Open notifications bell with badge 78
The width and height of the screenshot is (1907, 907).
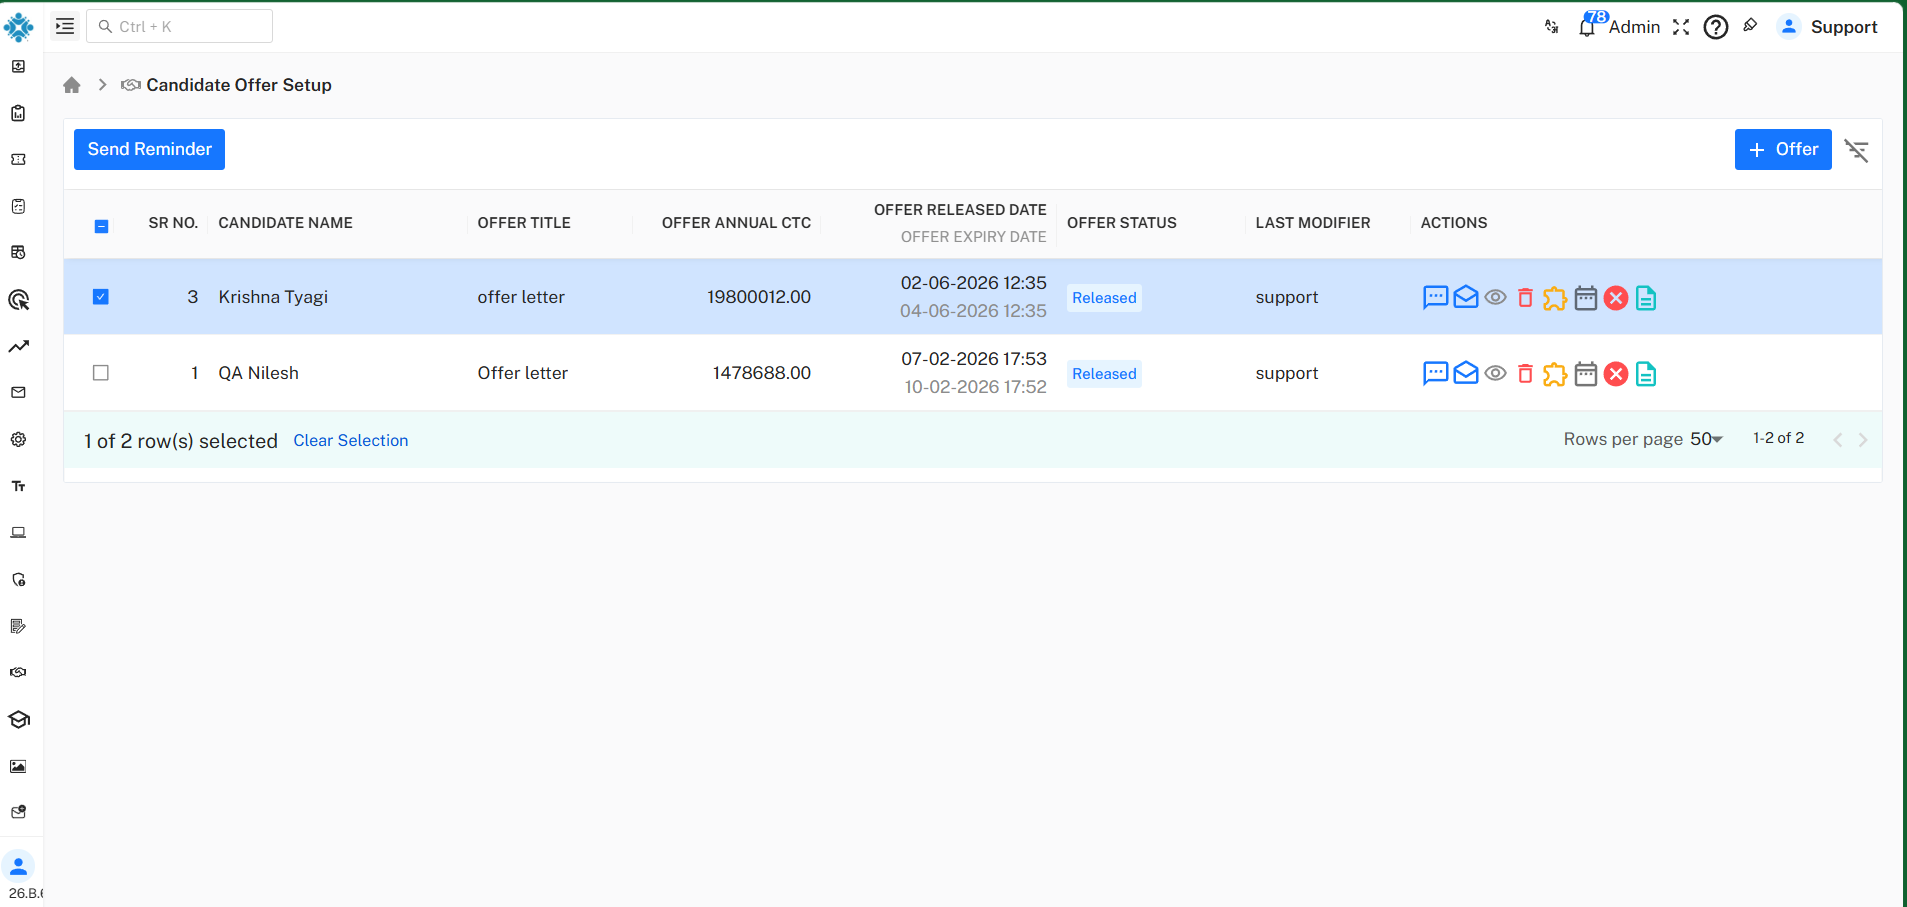point(1588,26)
